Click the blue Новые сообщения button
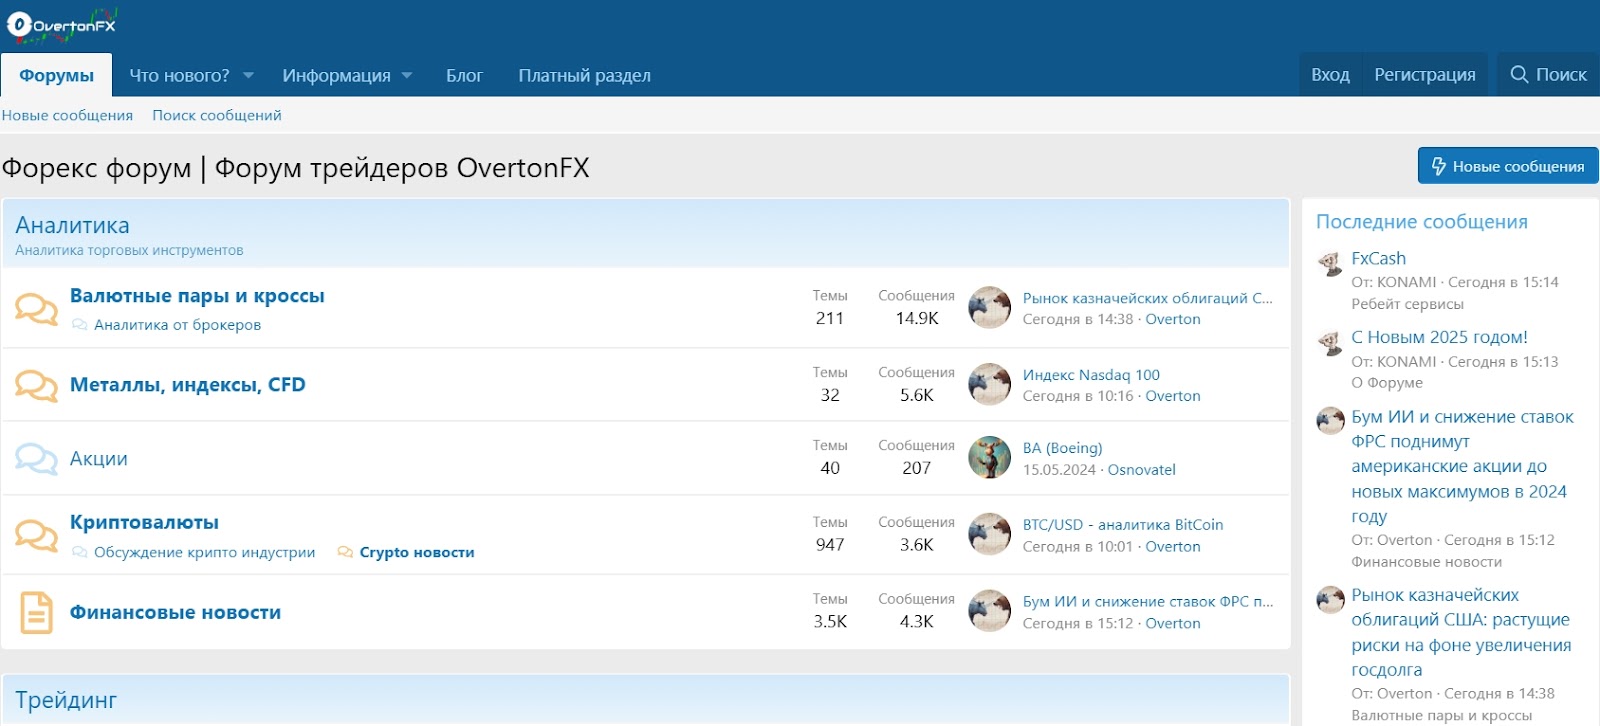This screenshot has width=1600, height=726. tap(1508, 166)
